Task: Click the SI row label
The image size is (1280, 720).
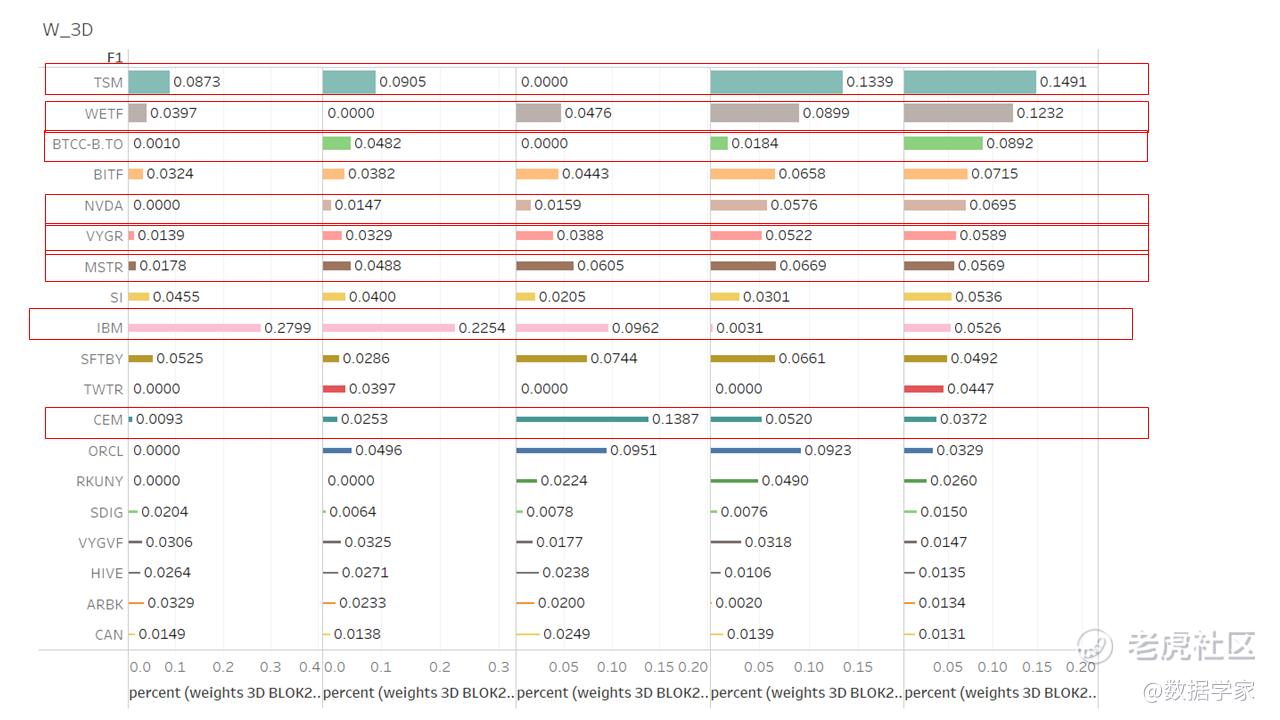Action: tap(117, 298)
